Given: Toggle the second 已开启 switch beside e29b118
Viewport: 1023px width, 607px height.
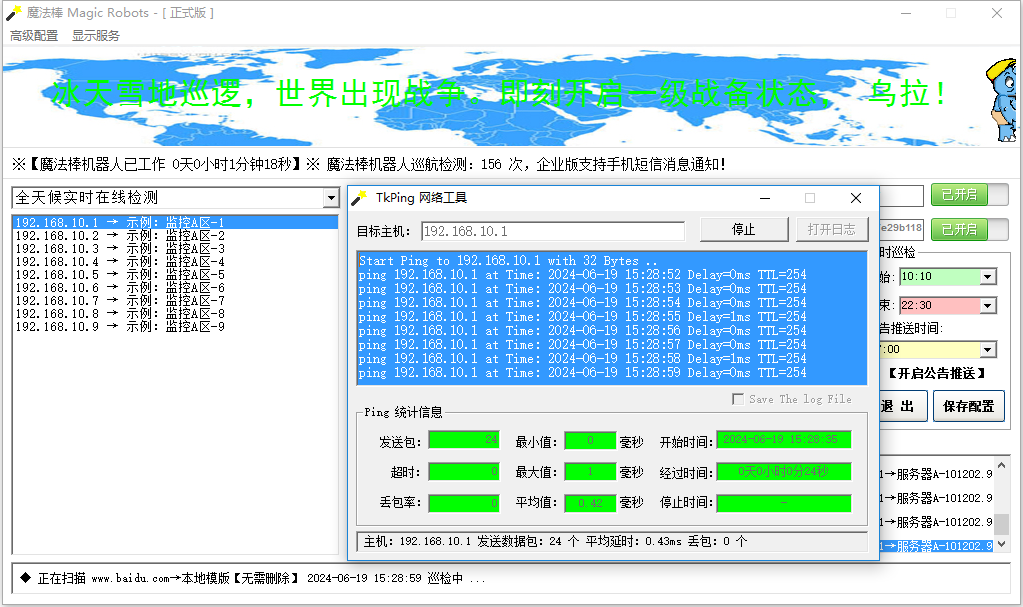Looking at the screenshot, I should pyautogui.click(x=970, y=230).
